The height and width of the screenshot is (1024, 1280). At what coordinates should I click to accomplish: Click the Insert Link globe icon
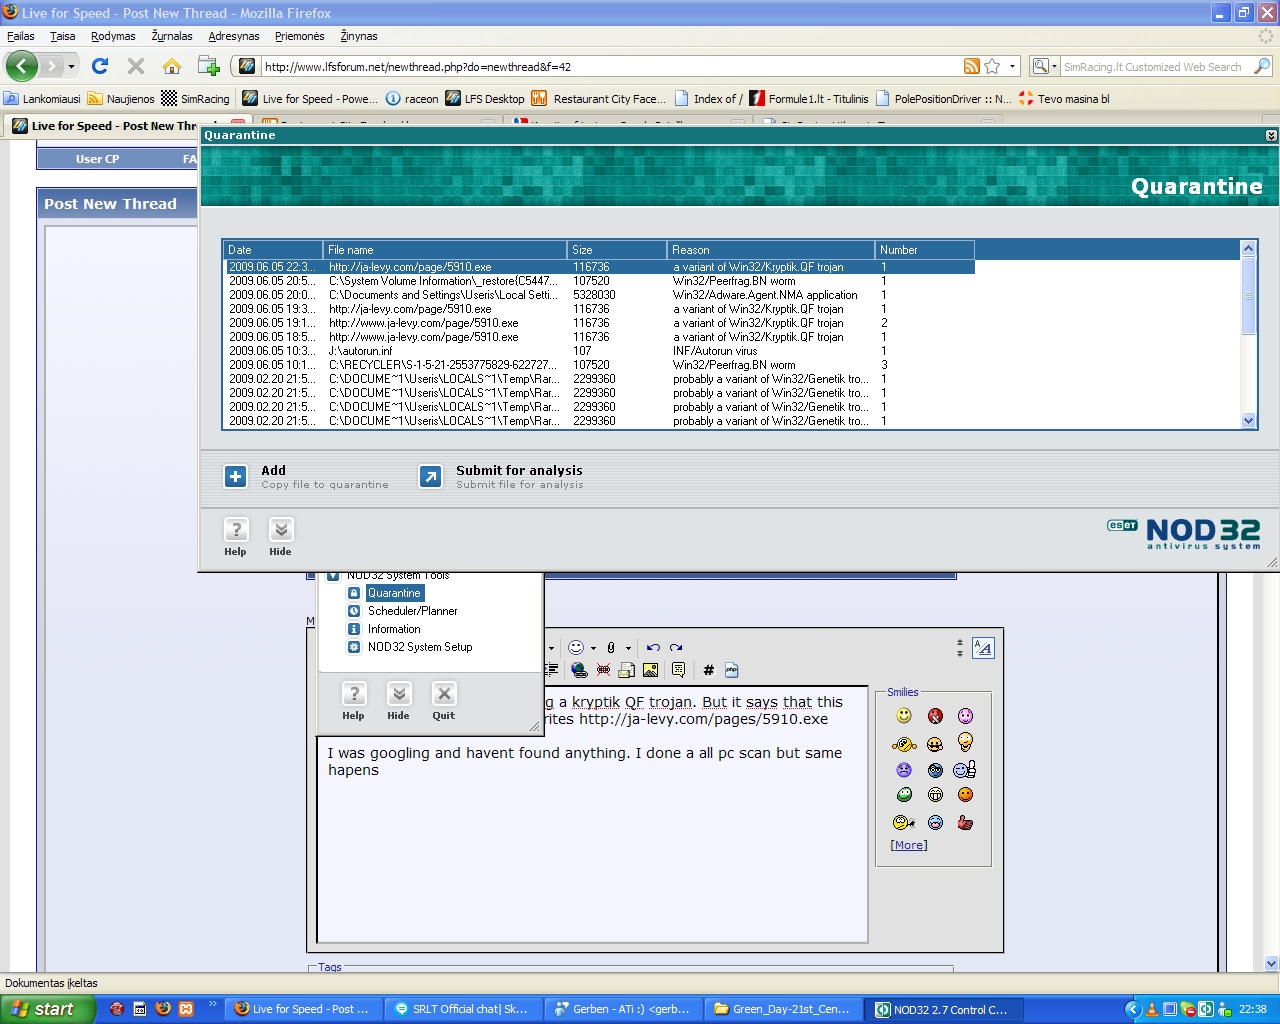click(x=579, y=670)
